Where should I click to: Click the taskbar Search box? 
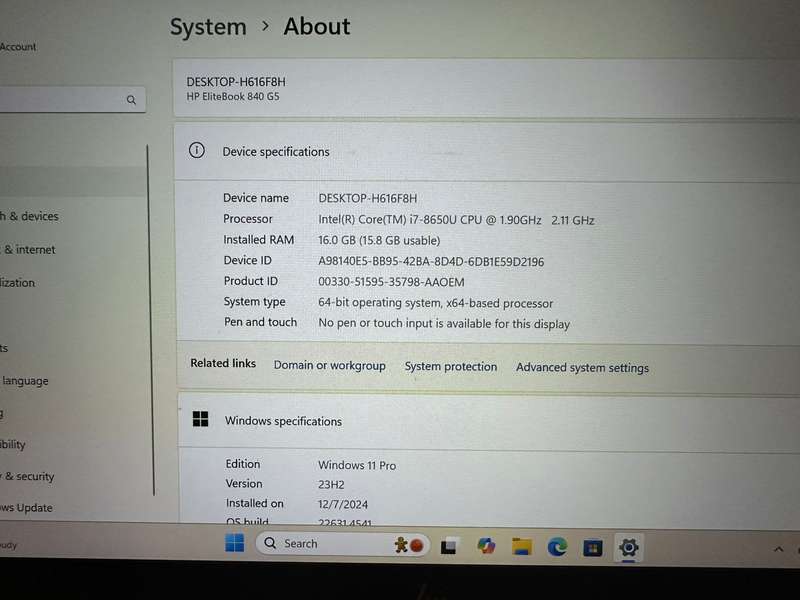pos(342,544)
